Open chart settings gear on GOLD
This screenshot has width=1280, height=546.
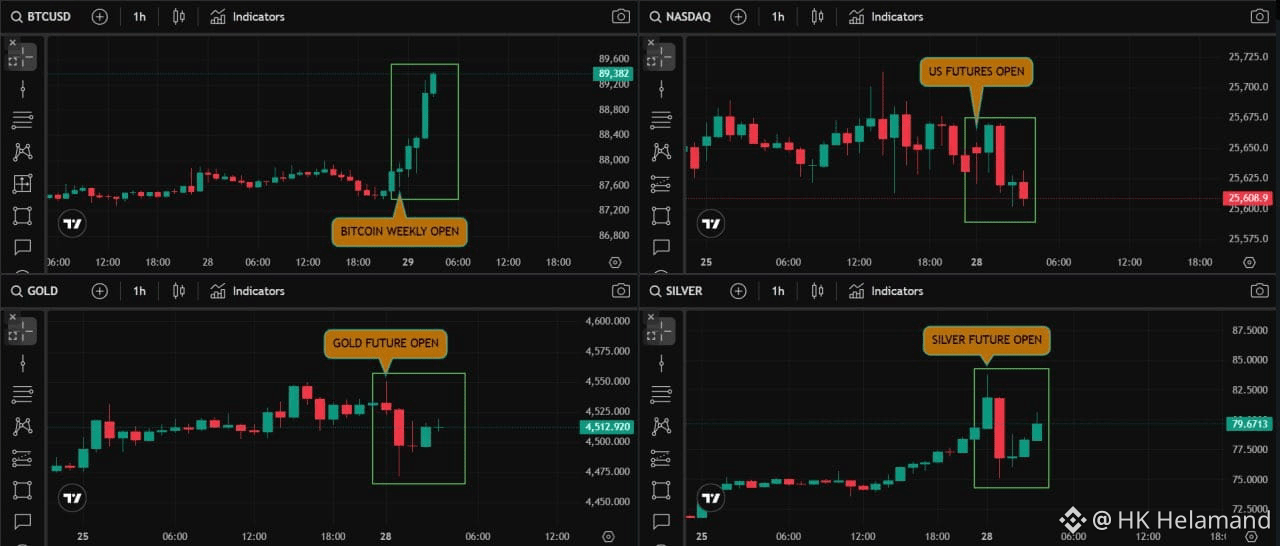609,536
